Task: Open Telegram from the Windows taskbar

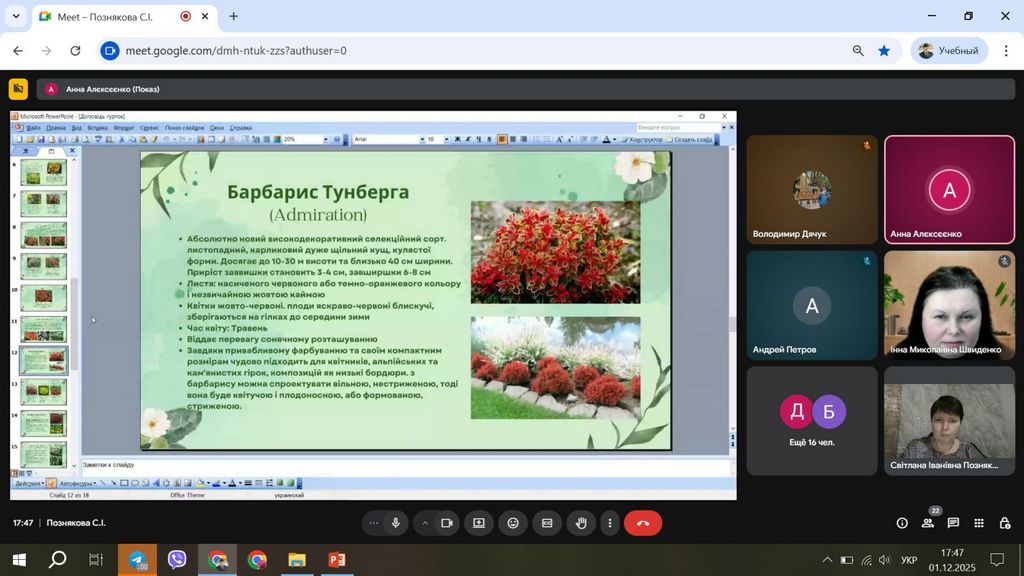Action: 137,560
